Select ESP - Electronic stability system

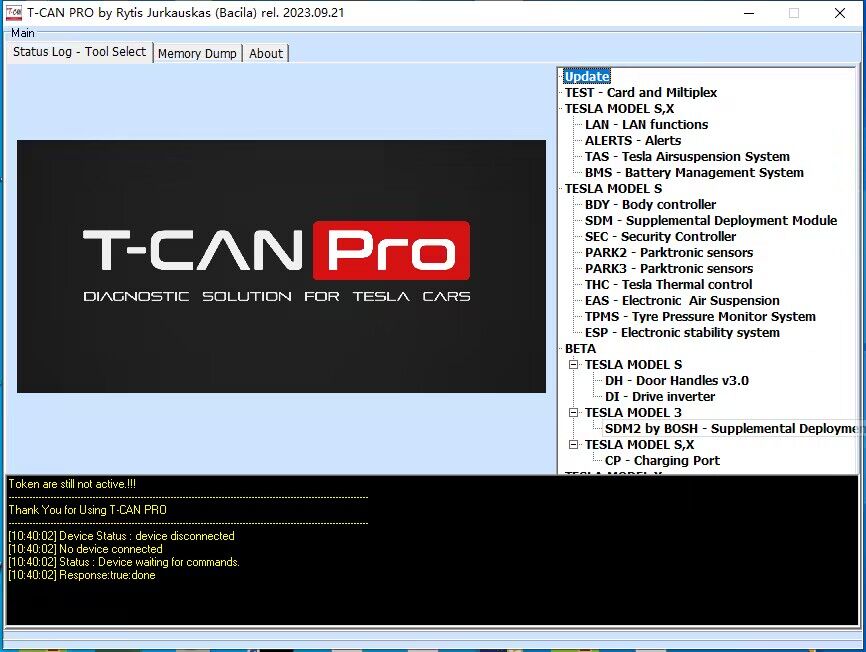click(x=682, y=332)
